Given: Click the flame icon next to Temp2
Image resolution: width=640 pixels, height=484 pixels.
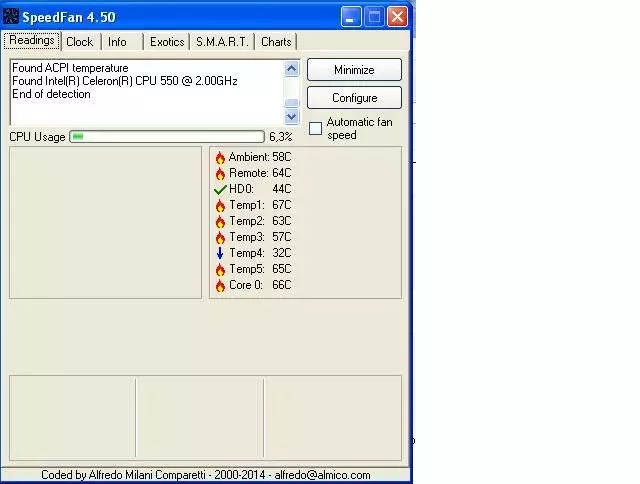Looking at the screenshot, I should click(x=220, y=221).
